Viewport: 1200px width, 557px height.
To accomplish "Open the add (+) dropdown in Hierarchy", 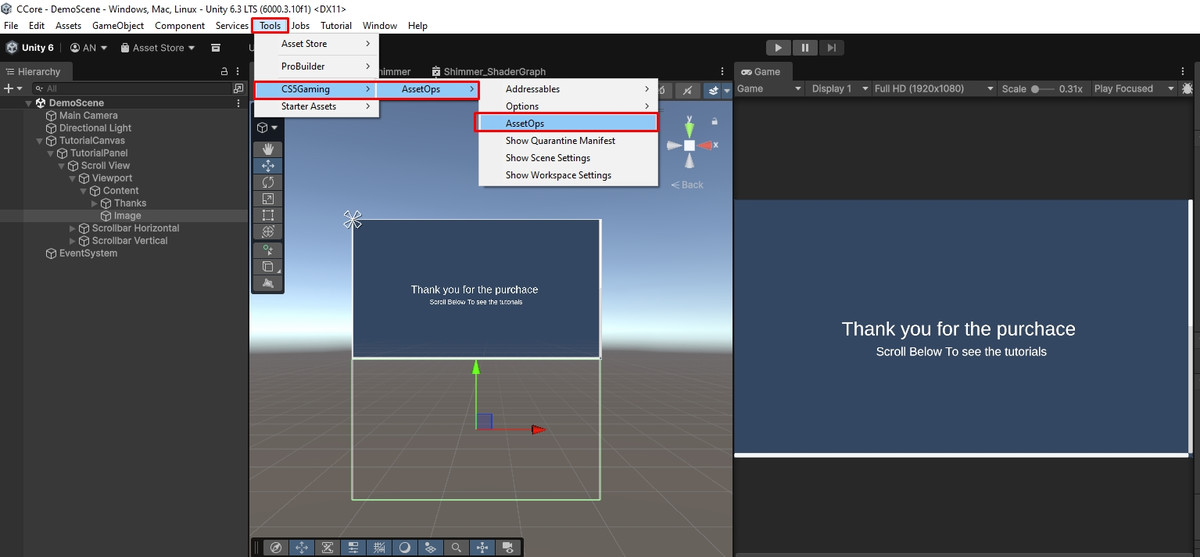I will click(12, 89).
